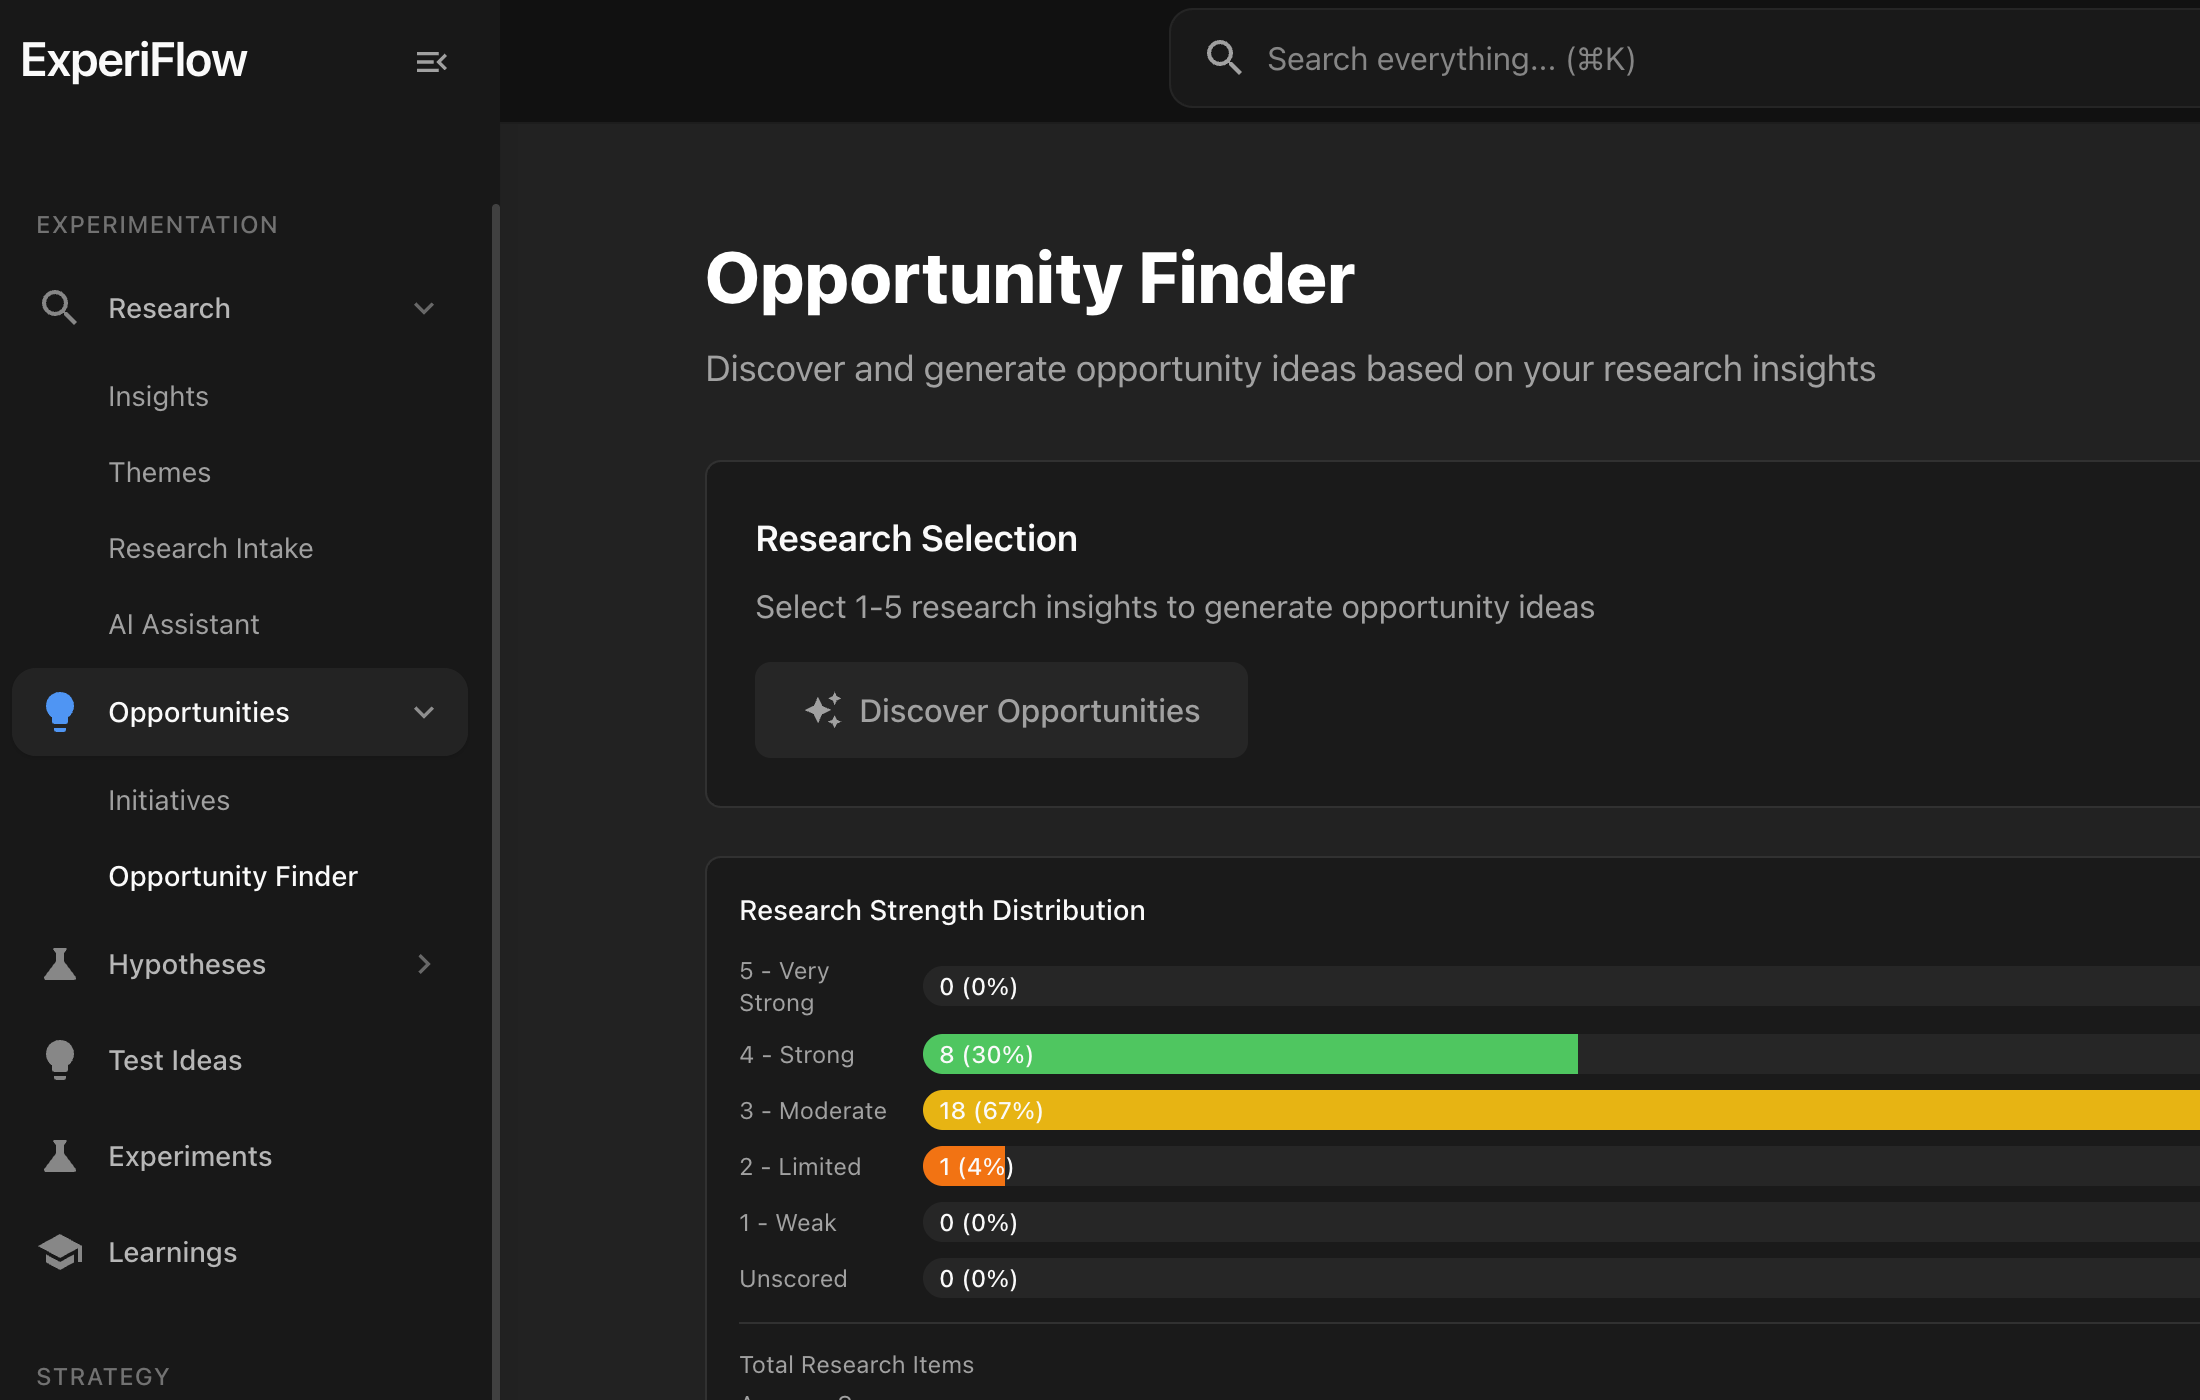Collapse the Research section chevron
This screenshot has width=2200, height=1400.
pos(424,308)
